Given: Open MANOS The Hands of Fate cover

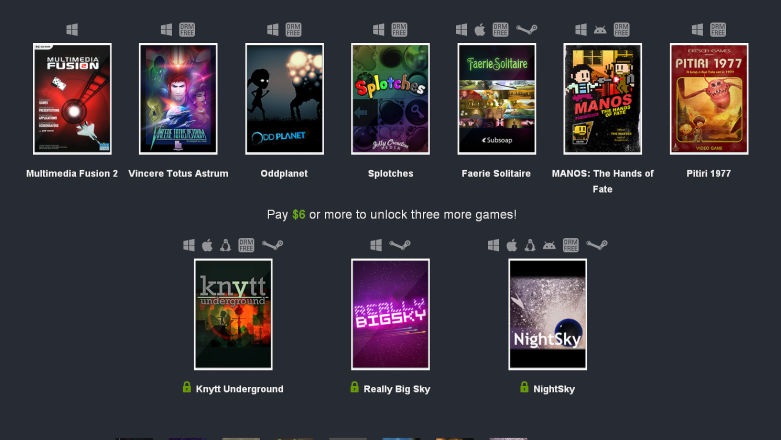Looking at the screenshot, I should (x=603, y=99).
